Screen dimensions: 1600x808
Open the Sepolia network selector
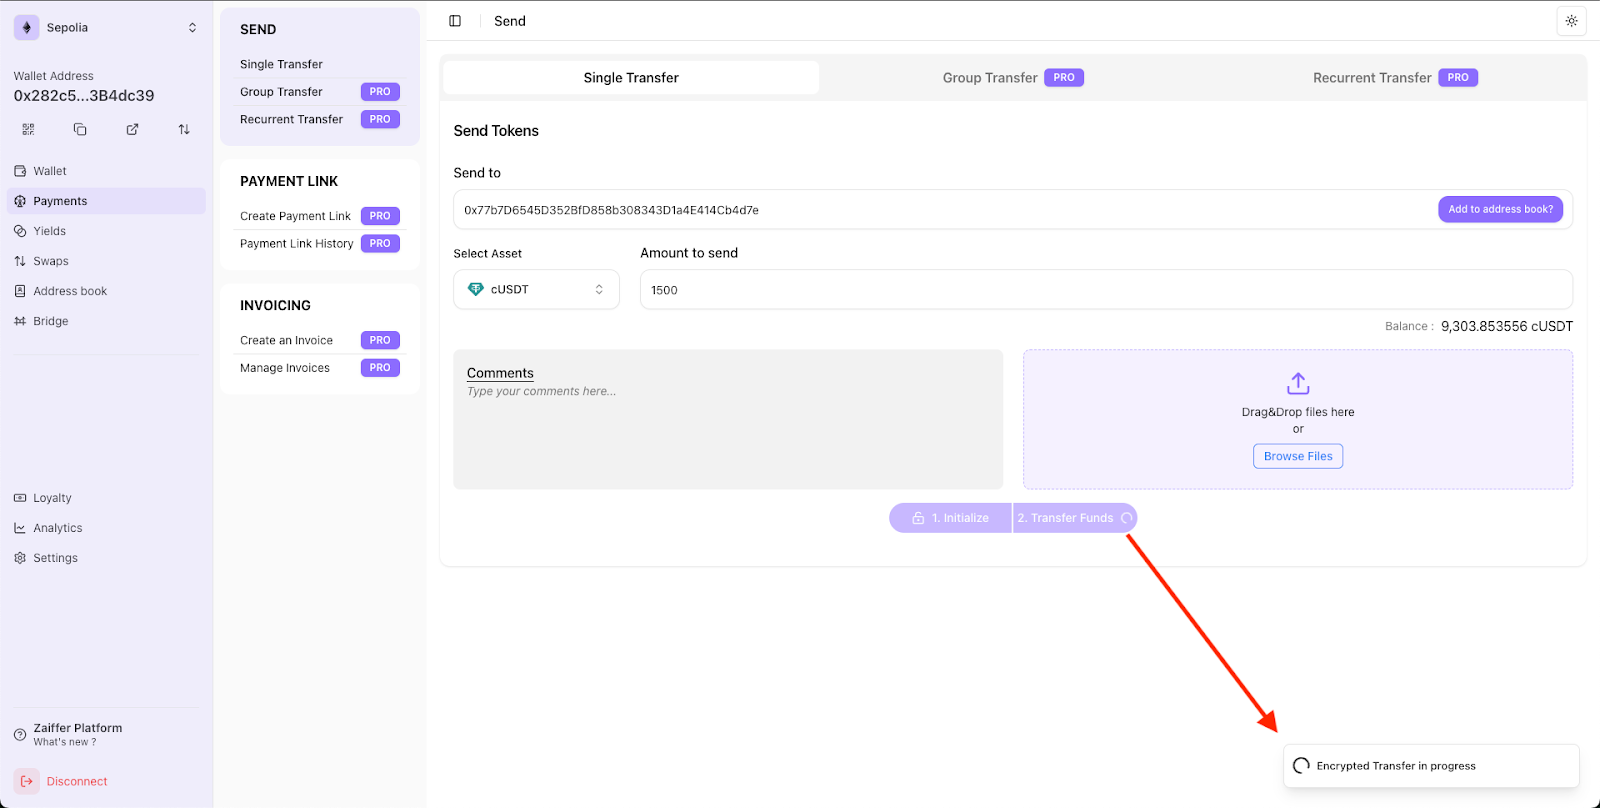point(106,27)
